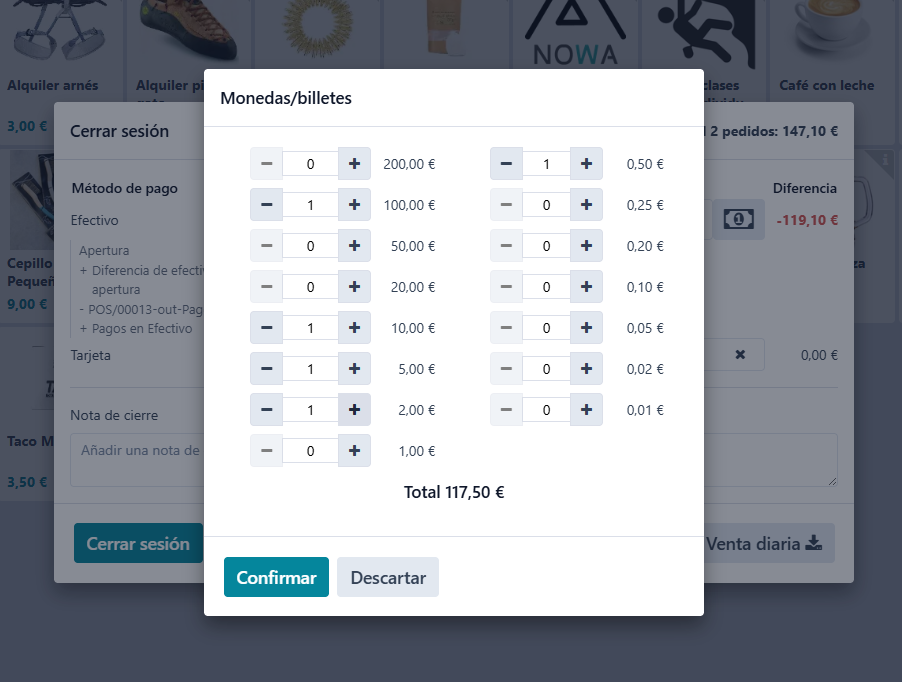This screenshot has width=902, height=682.
Task: Increment the 5,00 € count
Action: pyautogui.click(x=354, y=369)
